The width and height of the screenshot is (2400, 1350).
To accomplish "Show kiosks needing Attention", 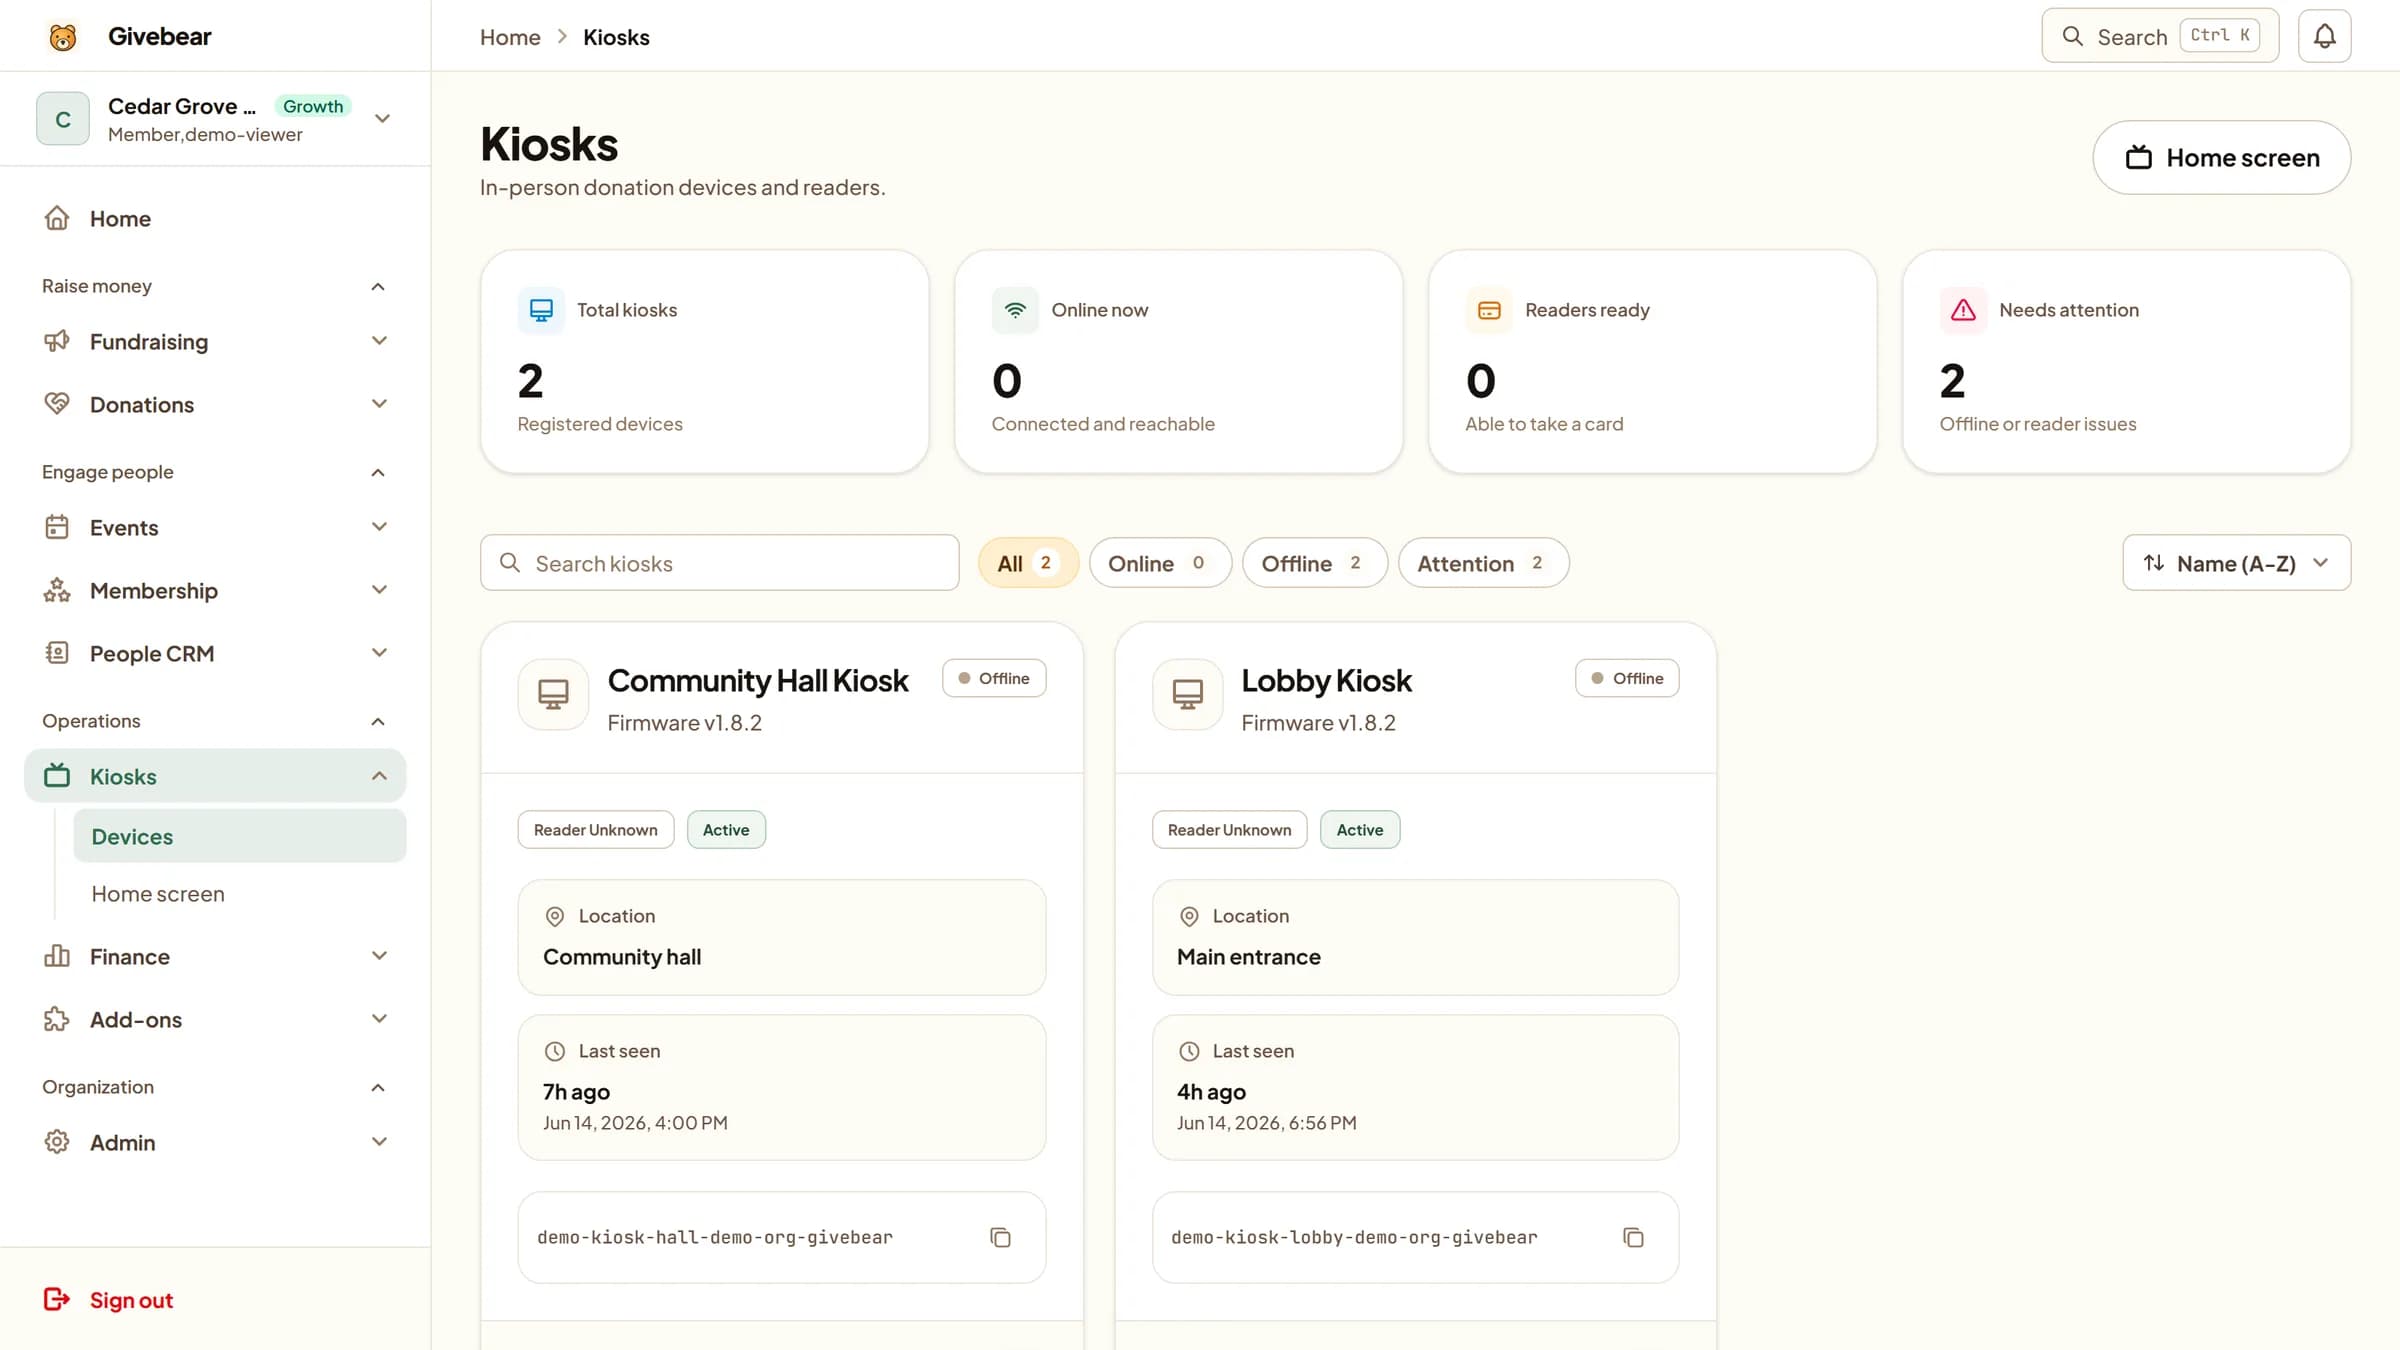I will click(x=1483, y=563).
